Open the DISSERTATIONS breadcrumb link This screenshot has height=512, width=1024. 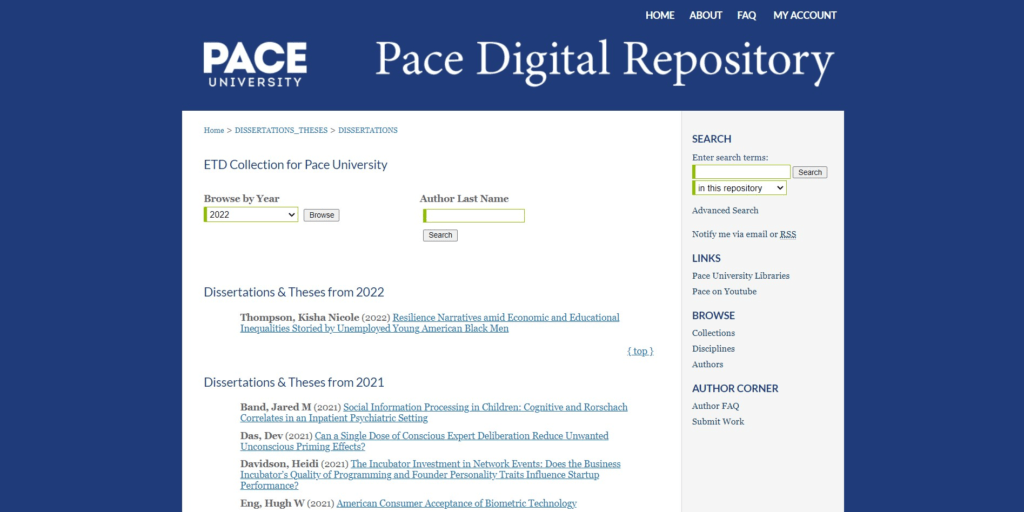pyautogui.click(x=368, y=131)
